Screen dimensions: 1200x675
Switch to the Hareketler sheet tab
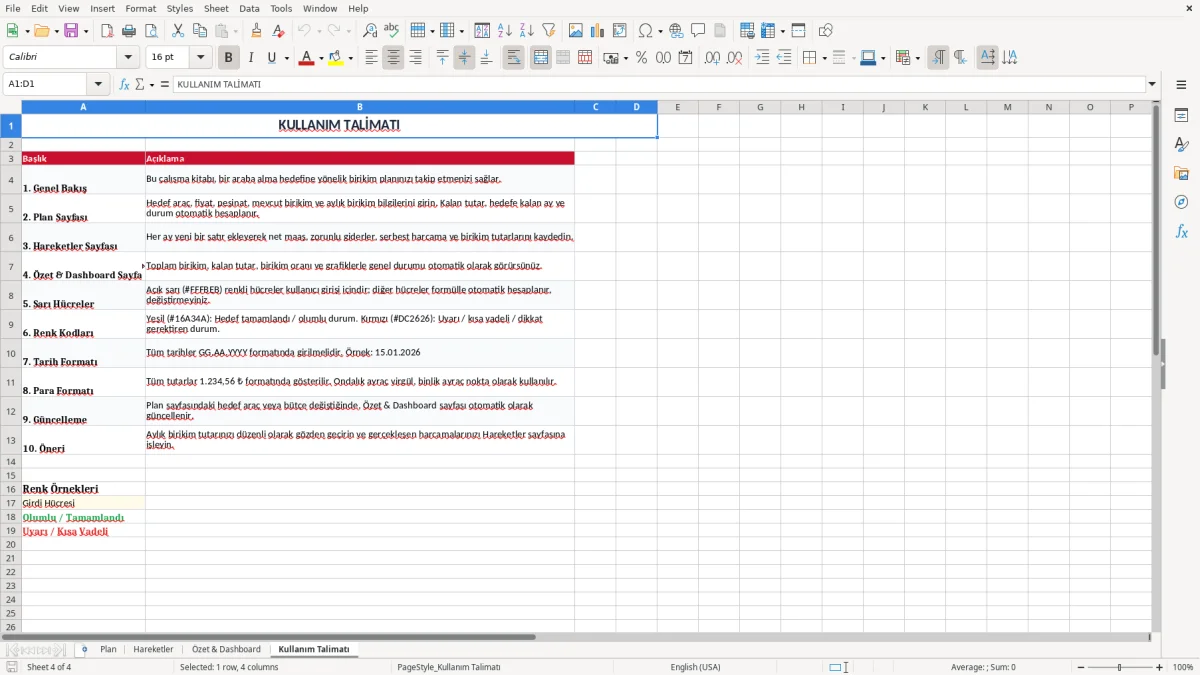(x=153, y=649)
